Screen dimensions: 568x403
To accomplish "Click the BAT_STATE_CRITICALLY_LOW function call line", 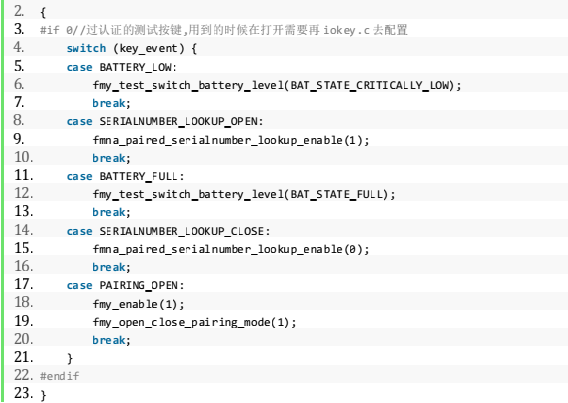I will [x=277, y=85].
